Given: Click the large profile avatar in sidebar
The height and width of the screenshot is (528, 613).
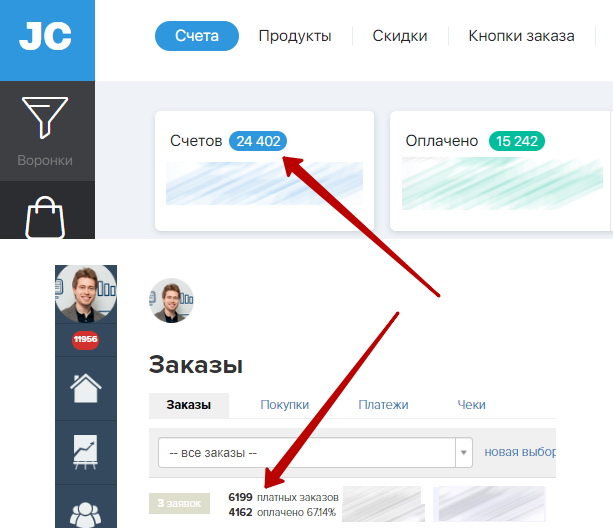Looking at the screenshot, I should pyautogui.click(x=86, y=293).
